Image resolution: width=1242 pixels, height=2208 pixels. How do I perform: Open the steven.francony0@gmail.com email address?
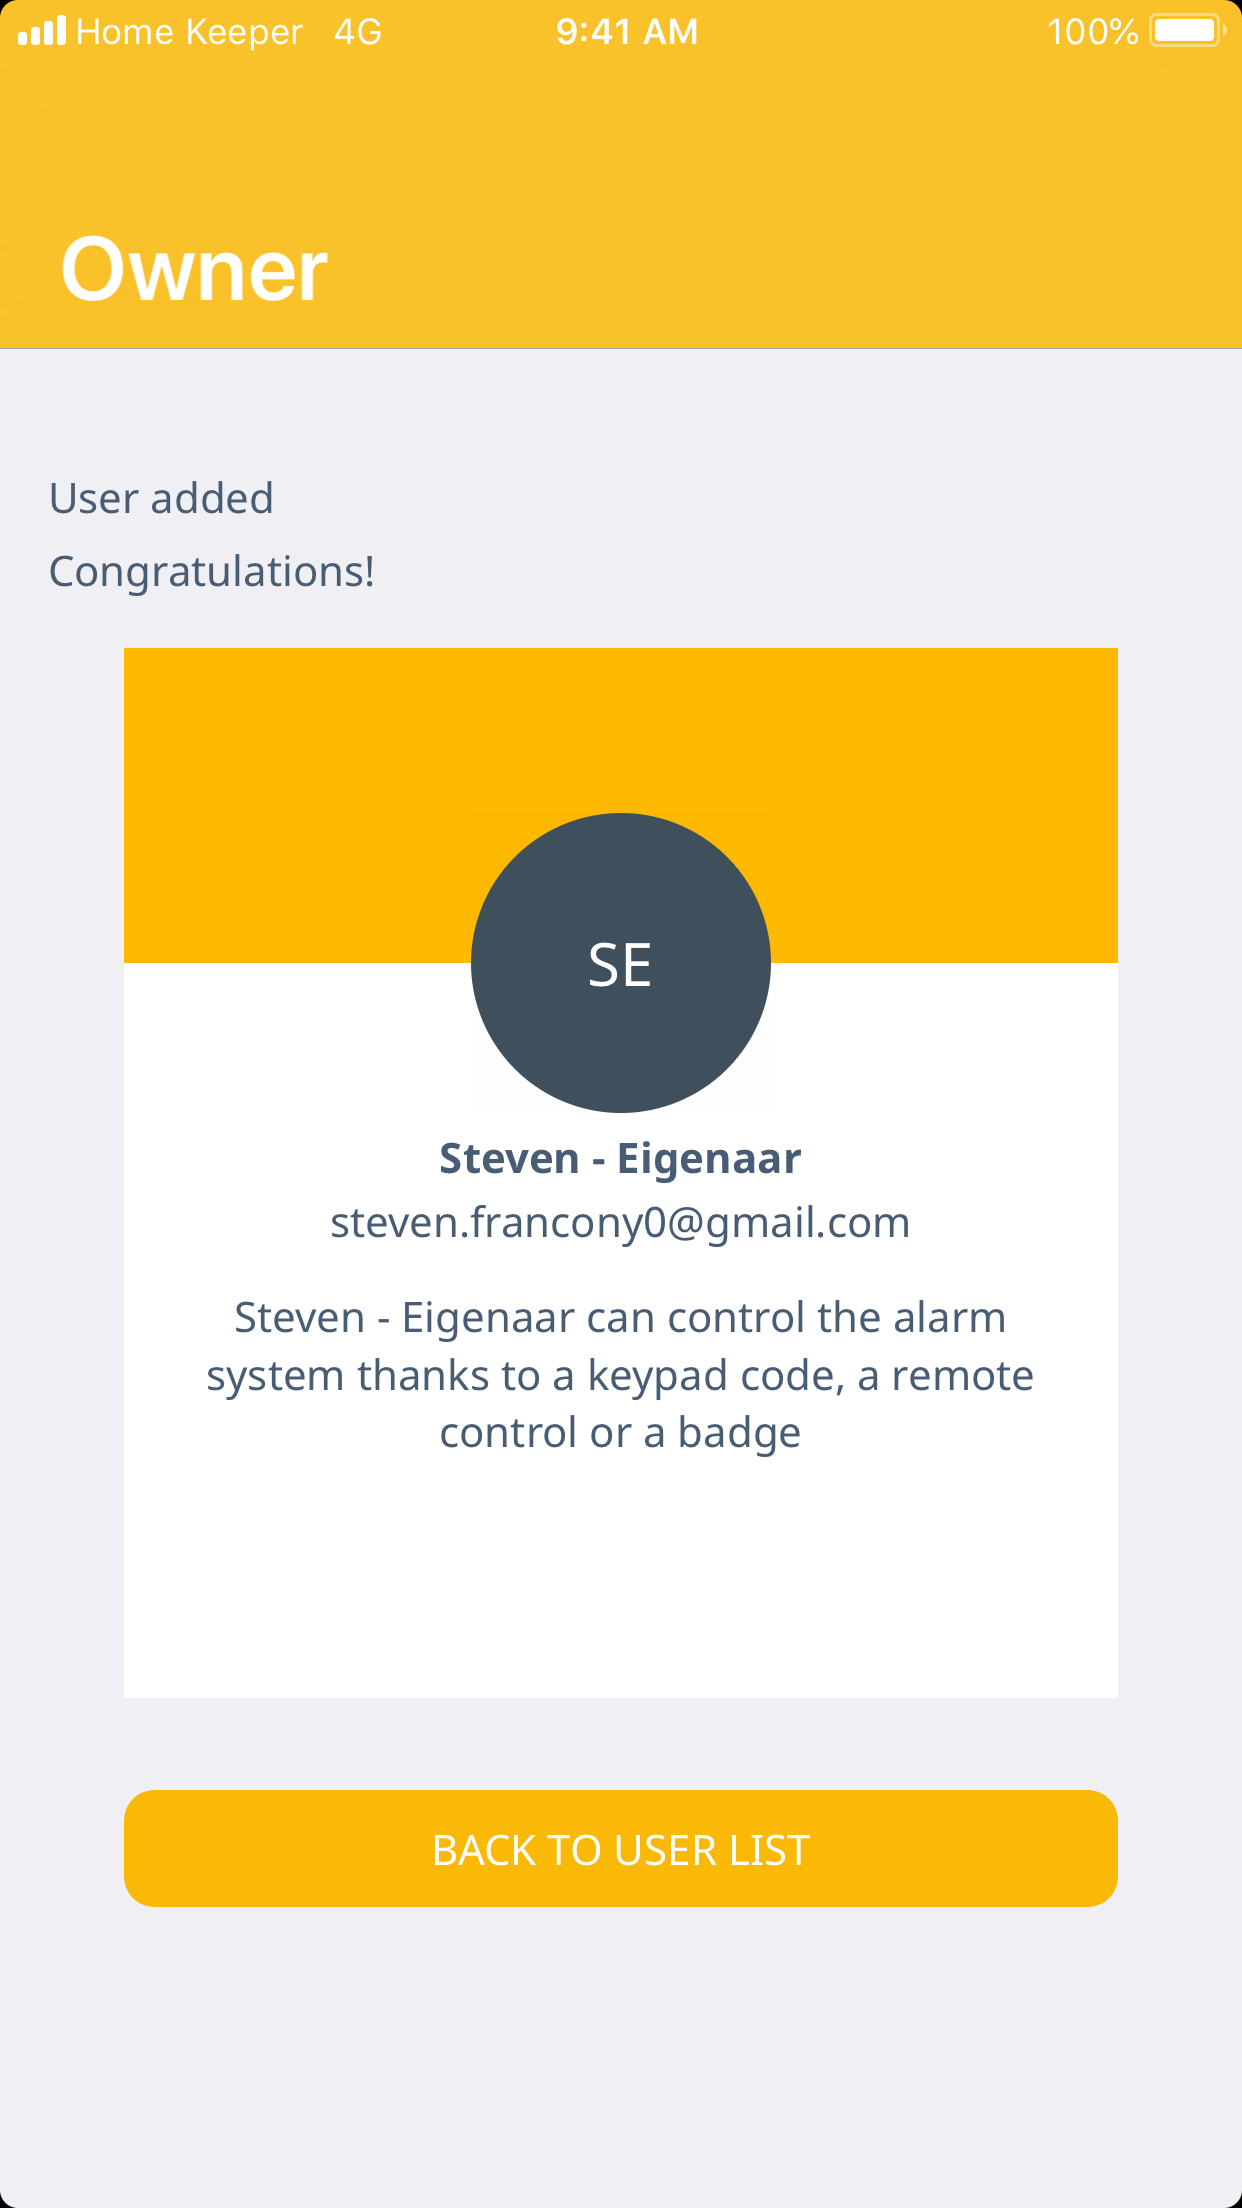620,1223
